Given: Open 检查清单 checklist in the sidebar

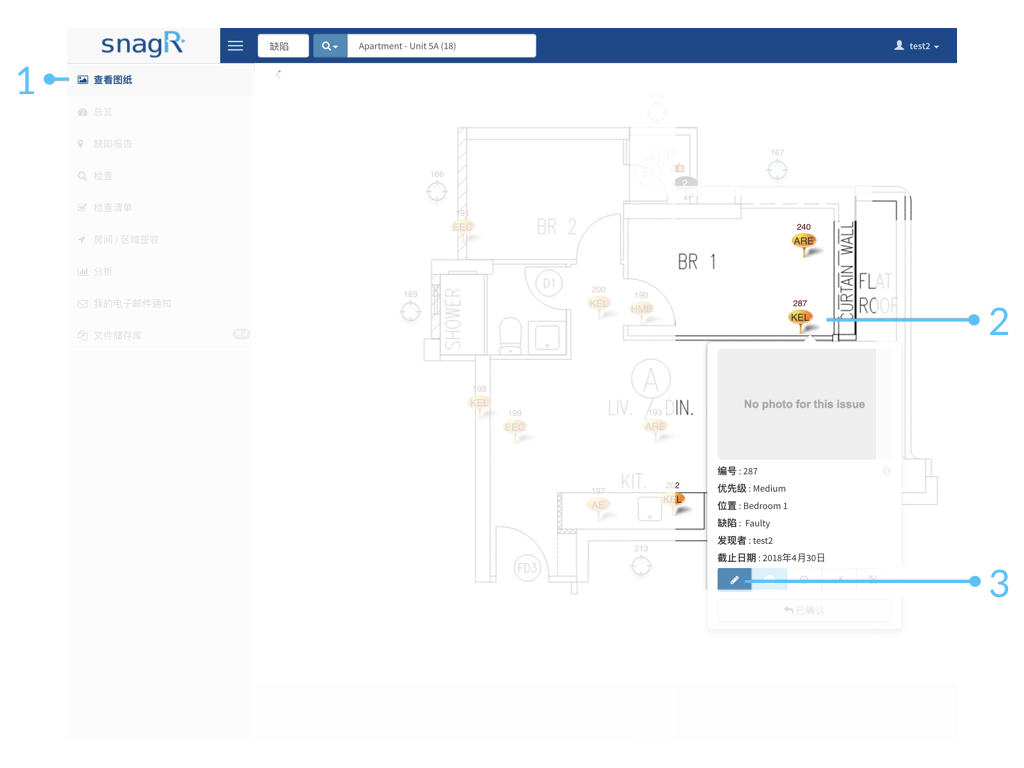Looking at the screenshot, I should point(160,208).
